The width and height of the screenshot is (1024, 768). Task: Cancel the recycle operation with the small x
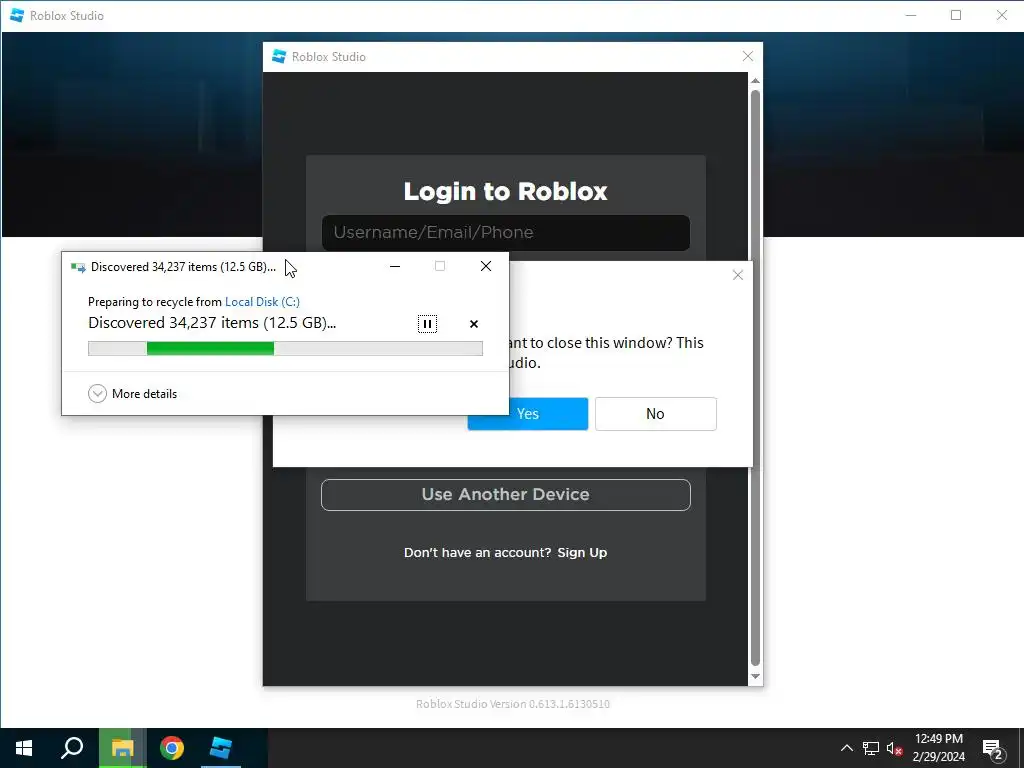tap(474, 324)
